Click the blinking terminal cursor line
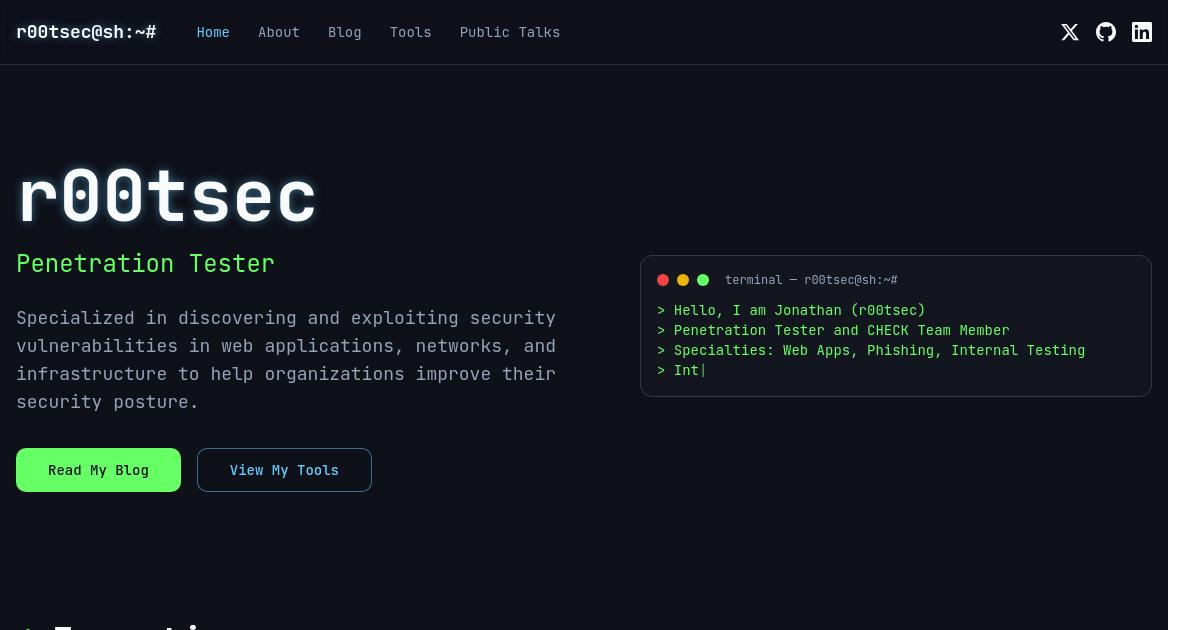This screenshot has height=630, width=1200. pos(681,370)
